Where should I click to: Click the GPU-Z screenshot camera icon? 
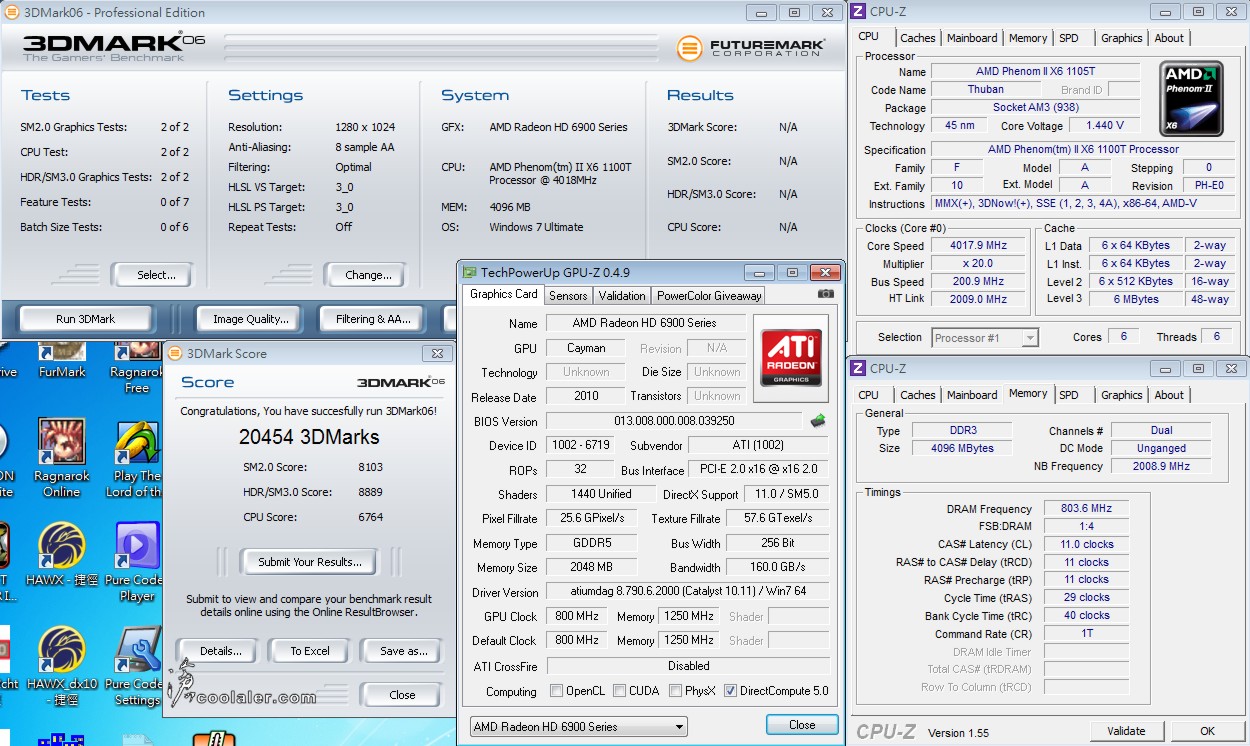[x=825, y=294]
